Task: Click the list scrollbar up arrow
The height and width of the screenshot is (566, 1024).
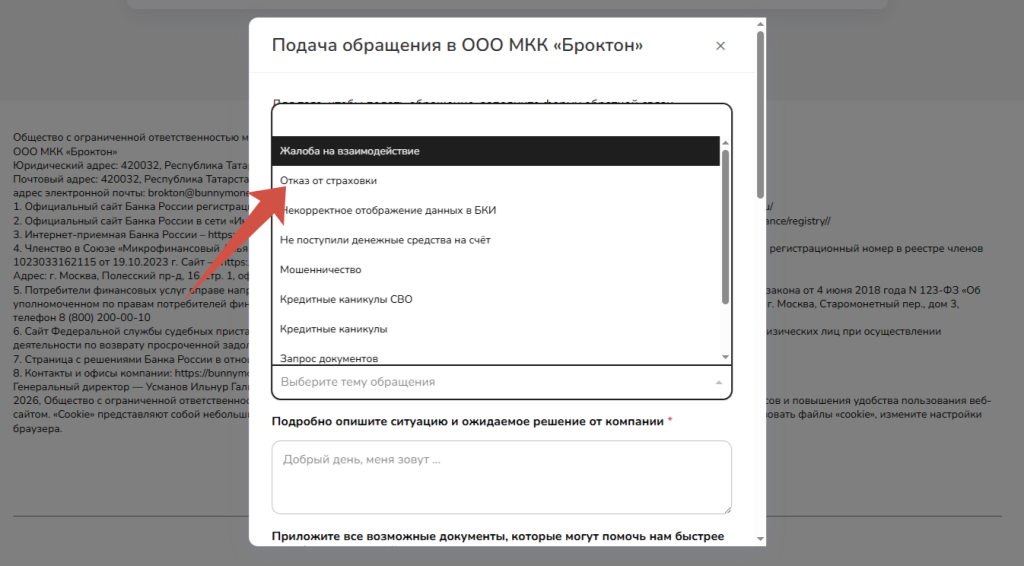Action: (725, 142)
